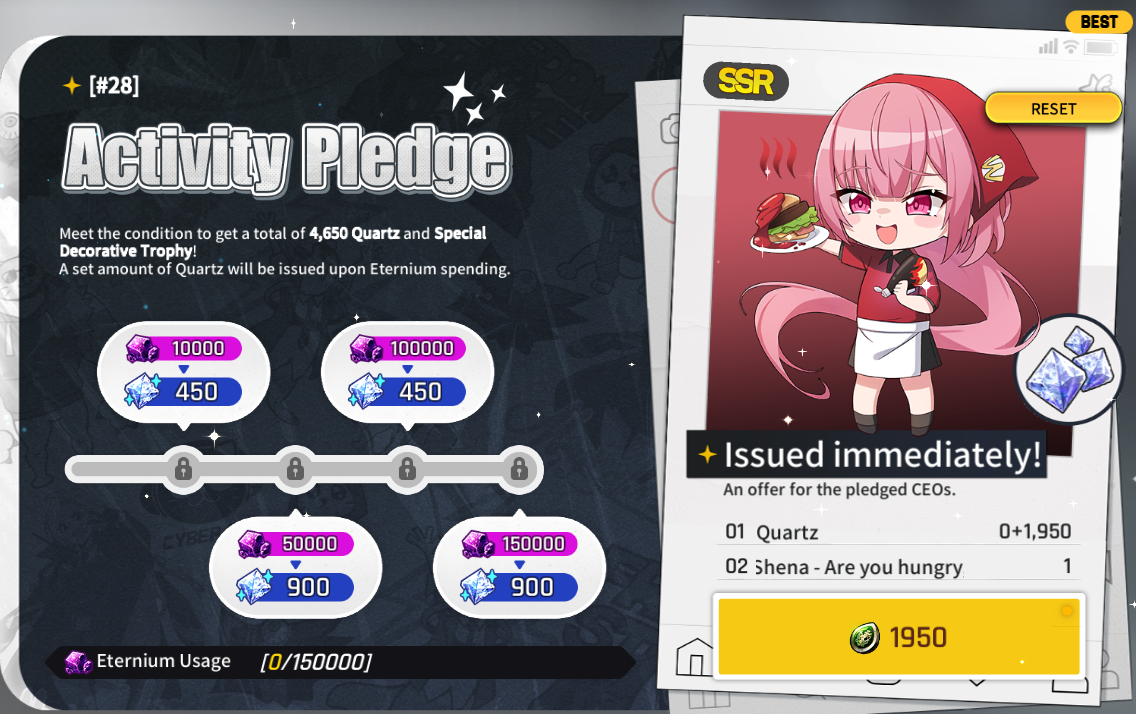1136x714 pixels.
Task: Select the 50000 Eternium reward bubble
Action: (x=296, y=567)
